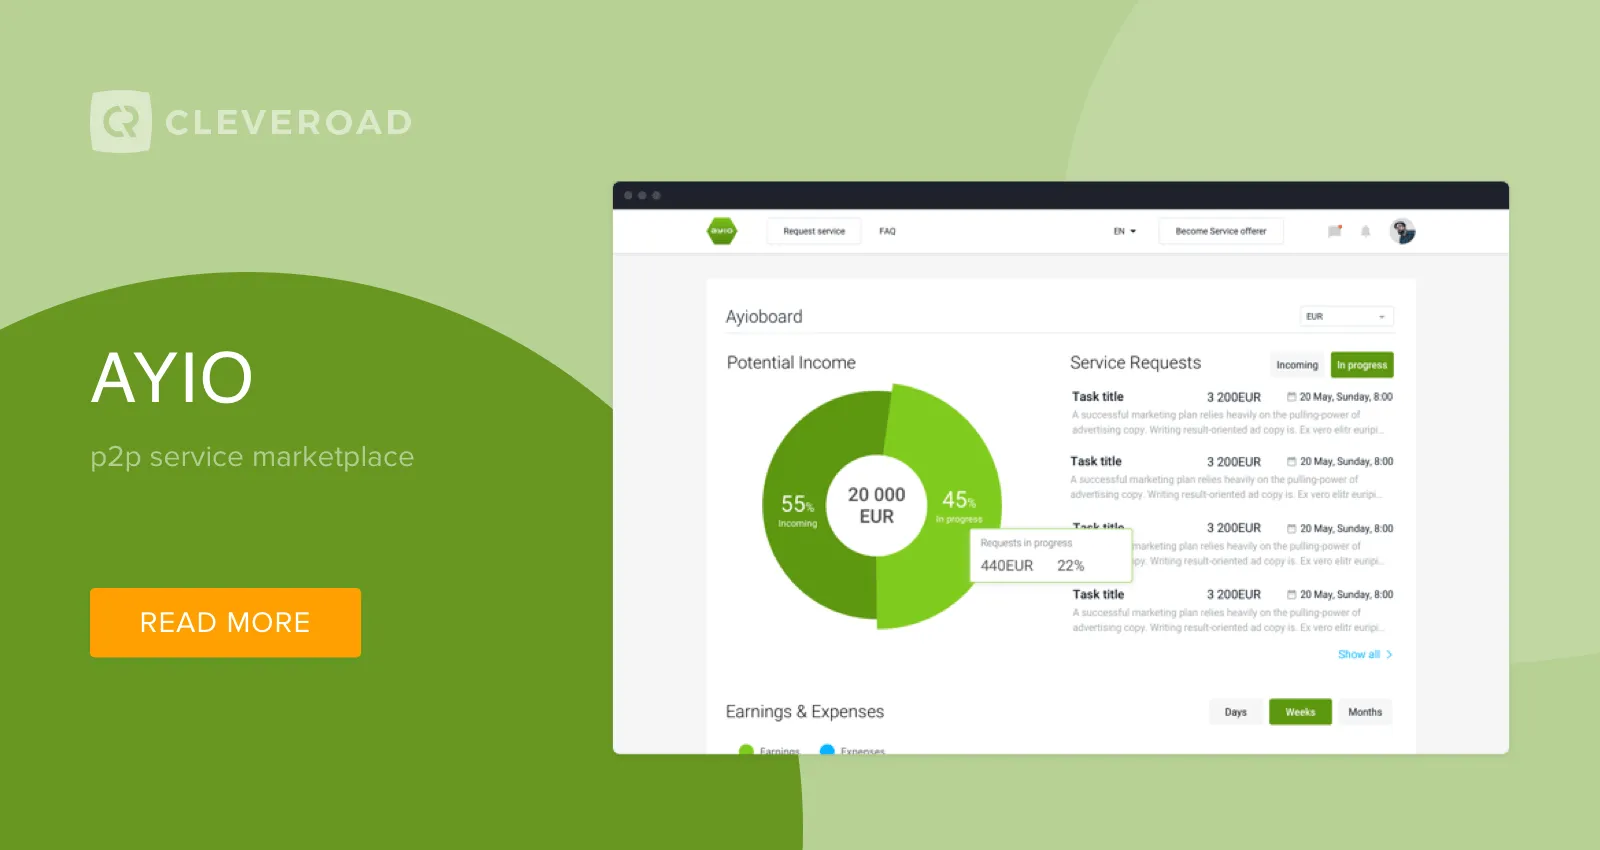This screenshot has width=1600, height=850.
Task: Expand the EN language dropdown
Action: pyautogui.click(x=1125, y=231)
